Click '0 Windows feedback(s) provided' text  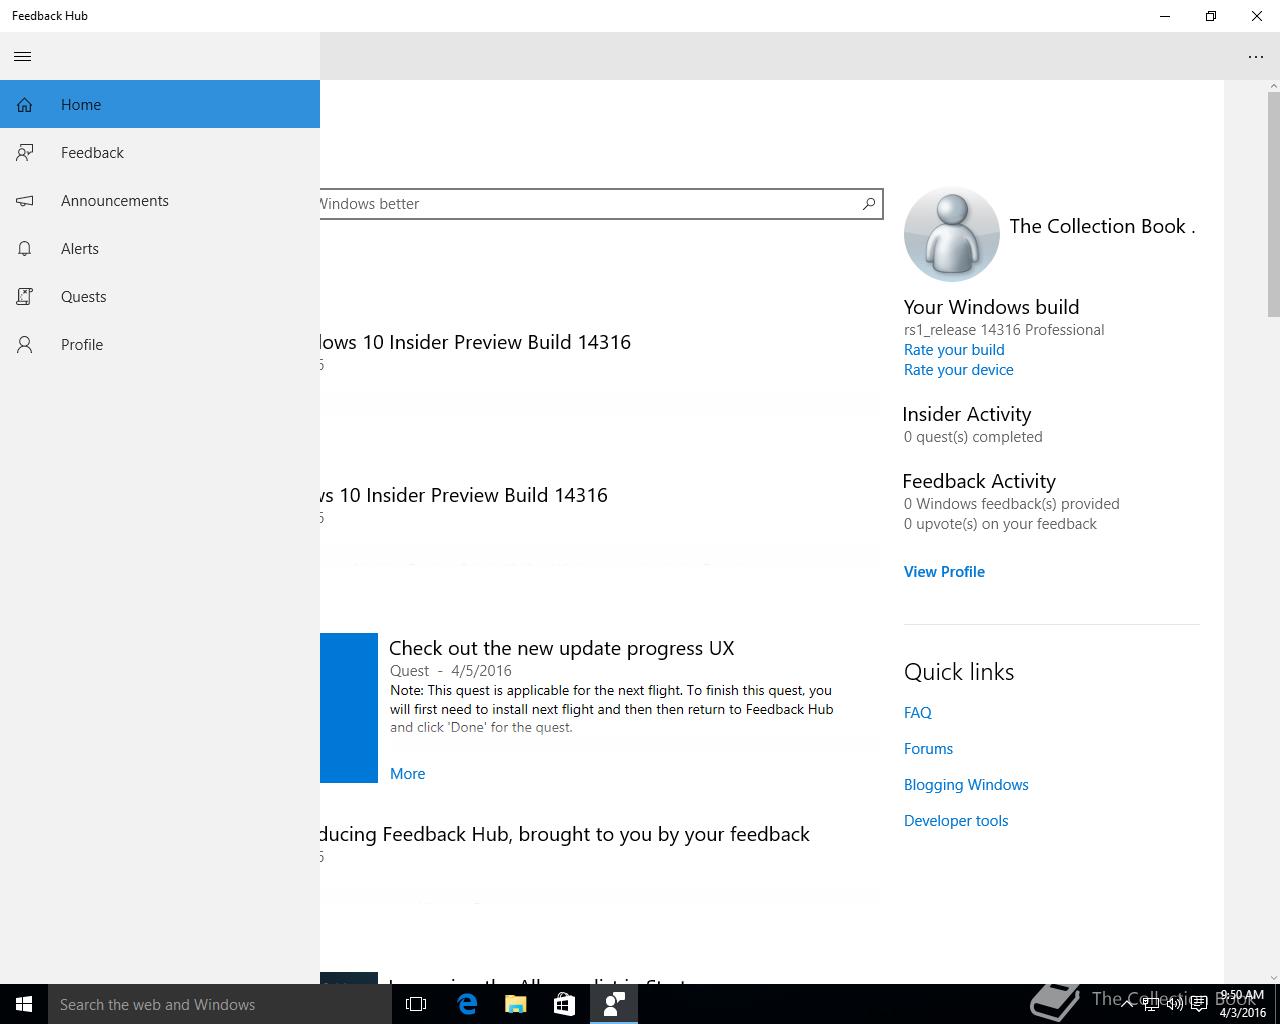(1011, 504)
